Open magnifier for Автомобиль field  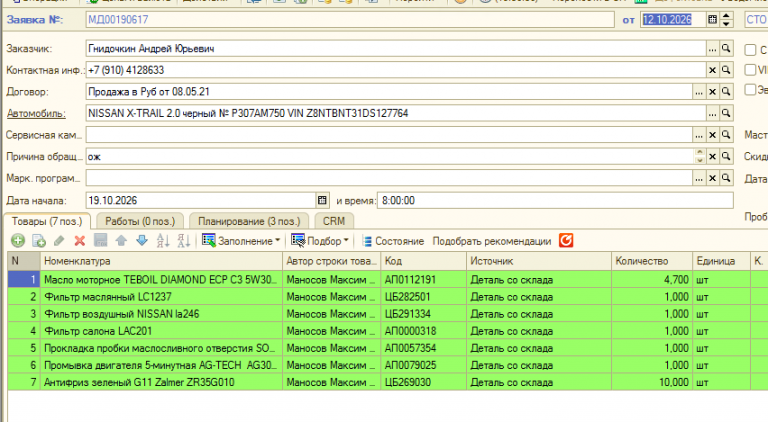[726, 113]
